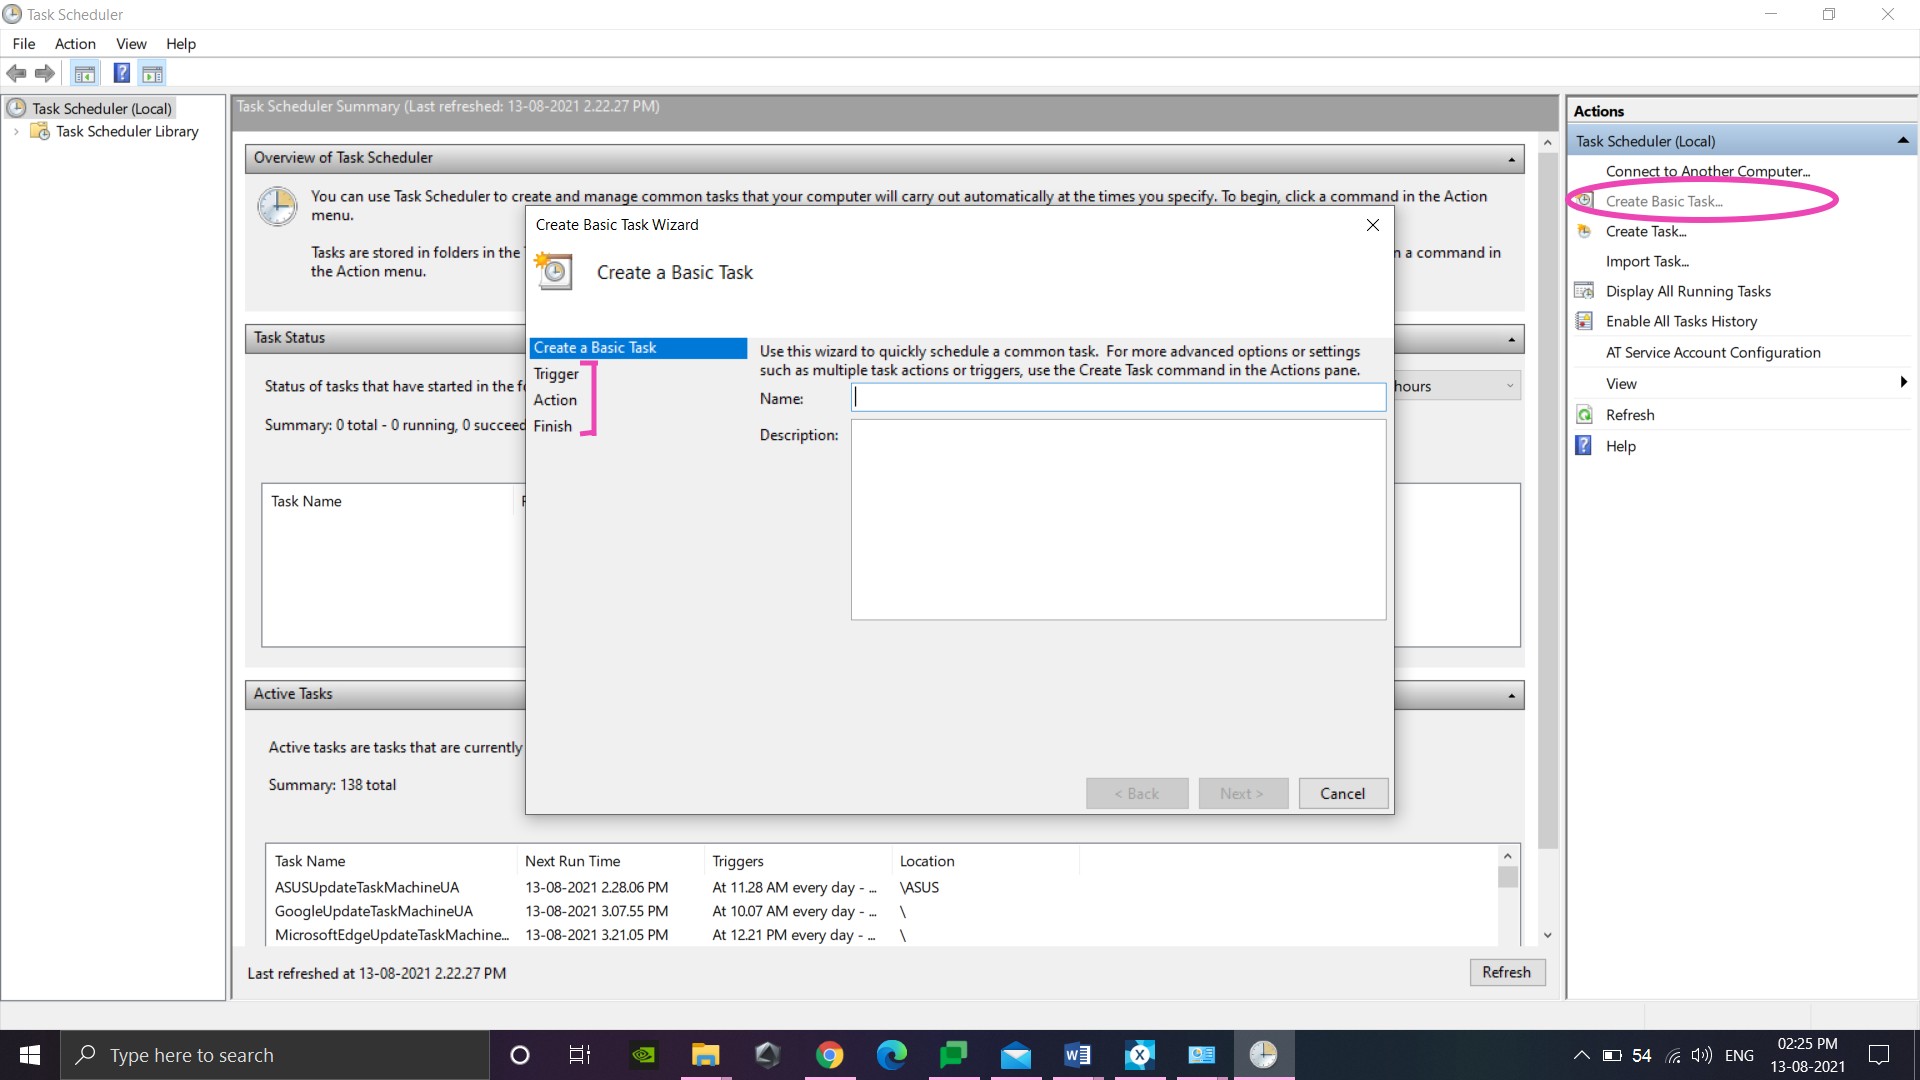Screen dimensions: 1920x1080
Task: Click the Task Scheduler icon on the taskbar
Action: tap(1264, 1054)
